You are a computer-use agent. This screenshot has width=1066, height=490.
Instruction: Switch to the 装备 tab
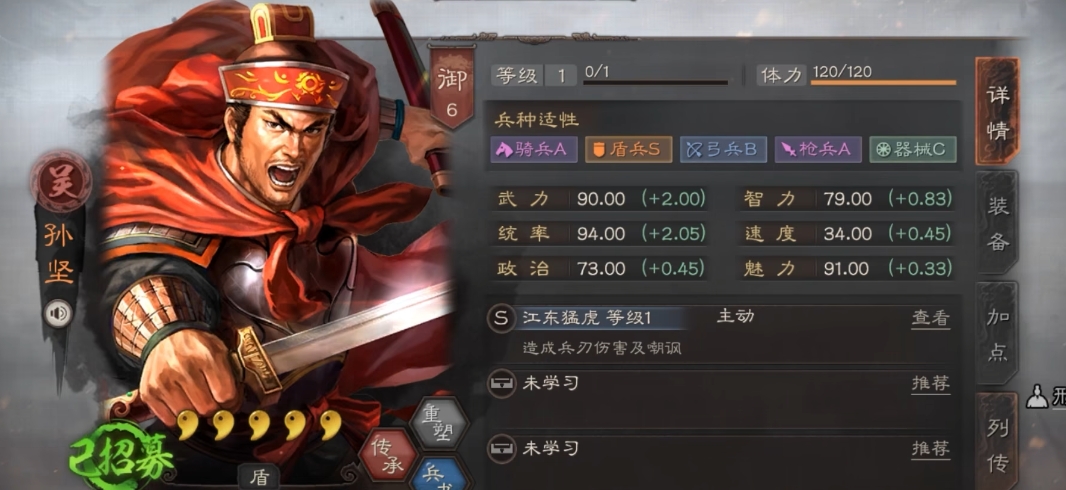pos(997,222)
